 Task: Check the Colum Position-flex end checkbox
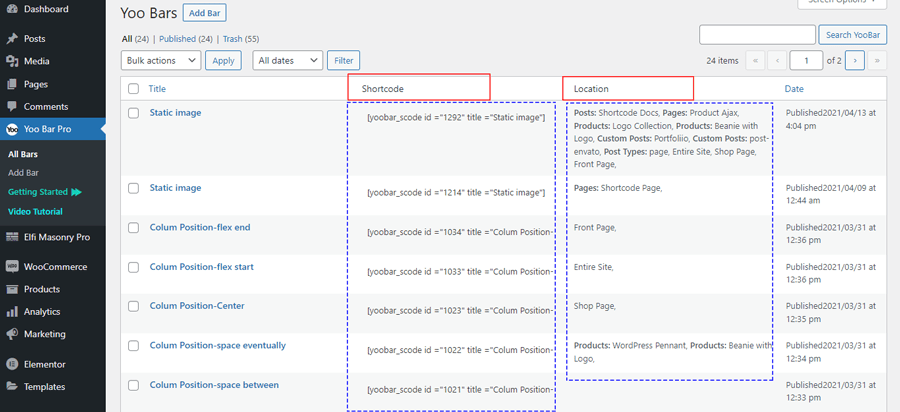133,228
